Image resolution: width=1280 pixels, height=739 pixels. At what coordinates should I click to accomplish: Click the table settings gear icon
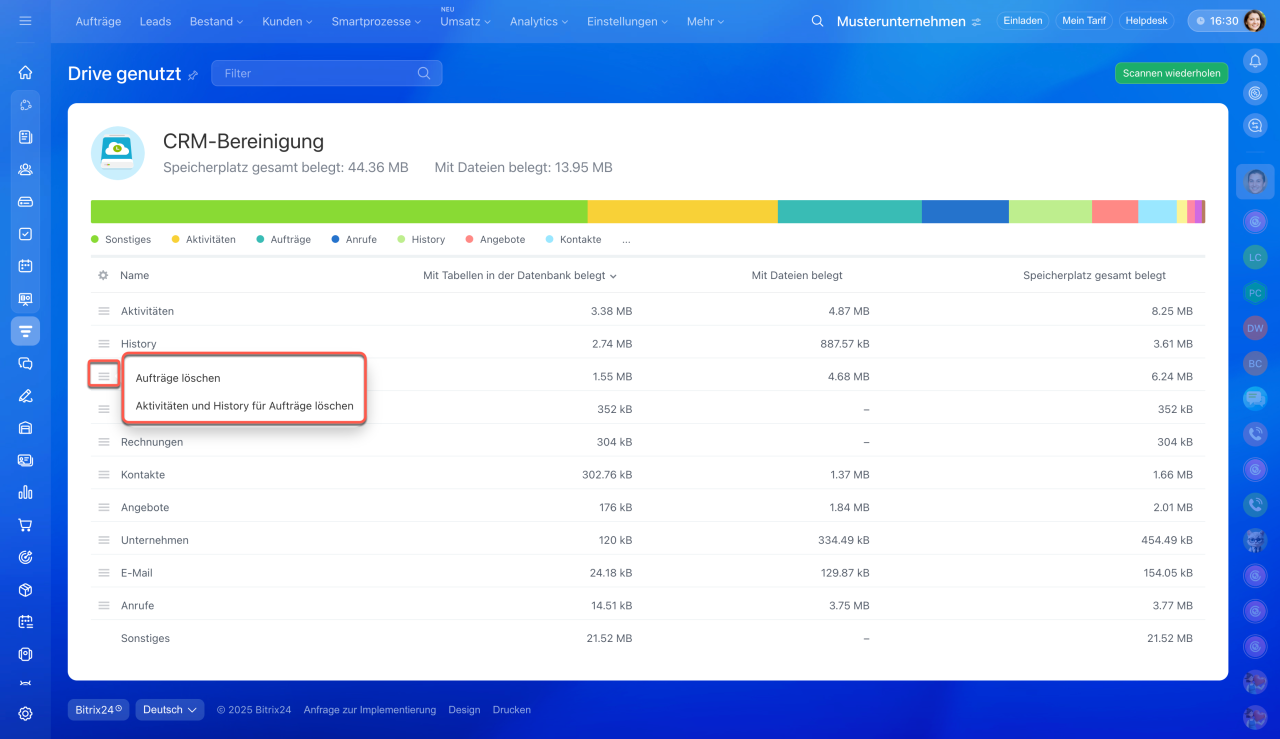point(103,275)
